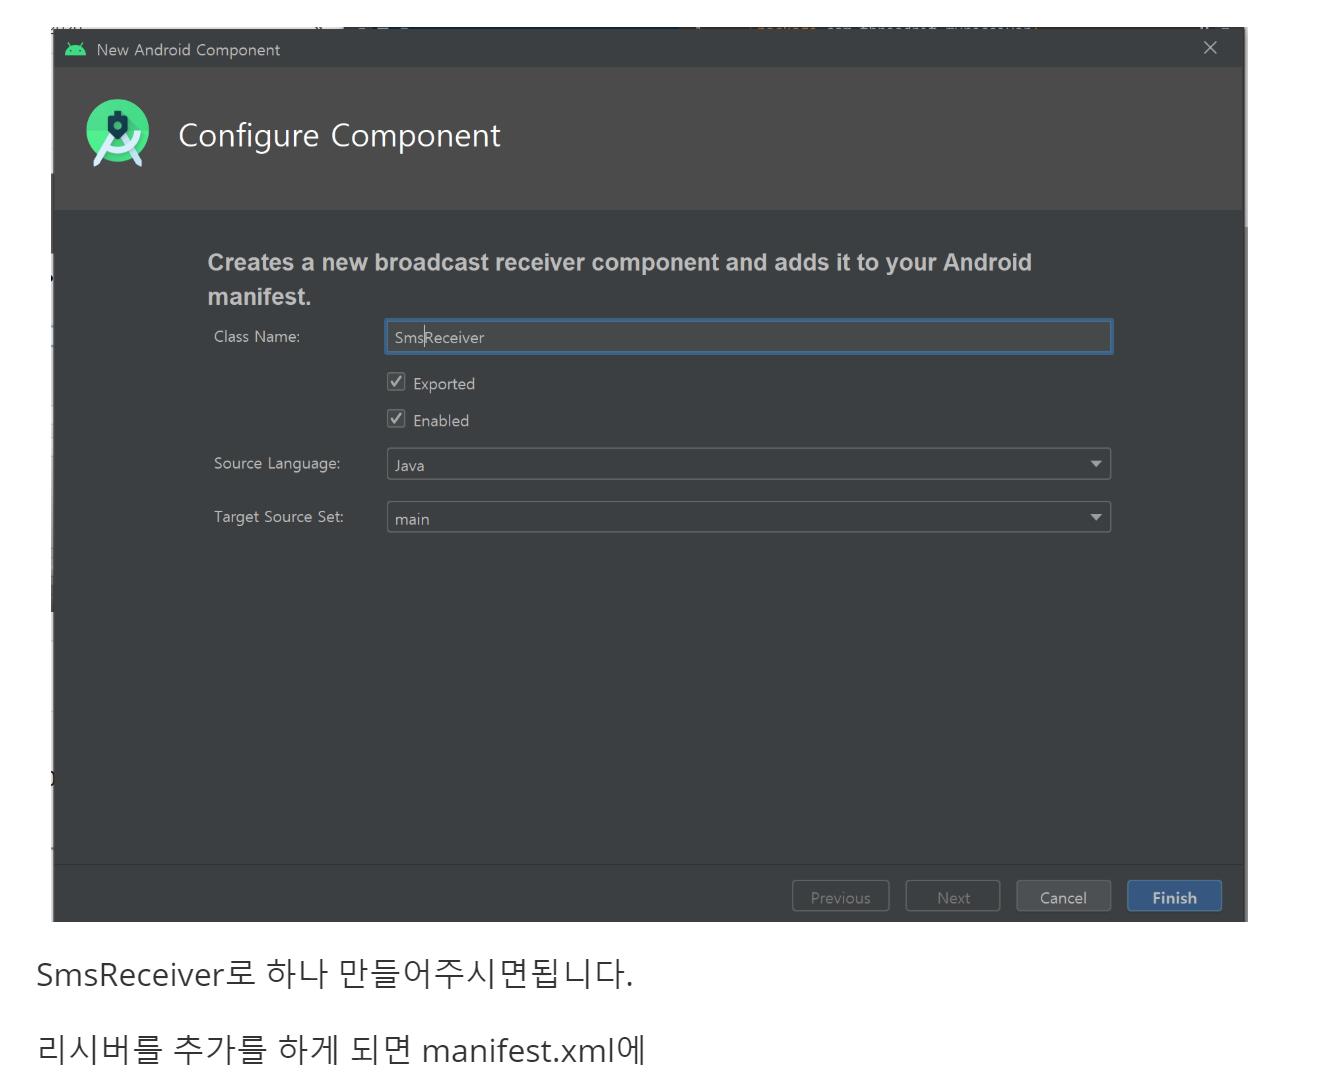Uncheck the Enabled checkbox
This screenshot has height=1079, width=1320.
pyautogui.click(x=396, y=419)
